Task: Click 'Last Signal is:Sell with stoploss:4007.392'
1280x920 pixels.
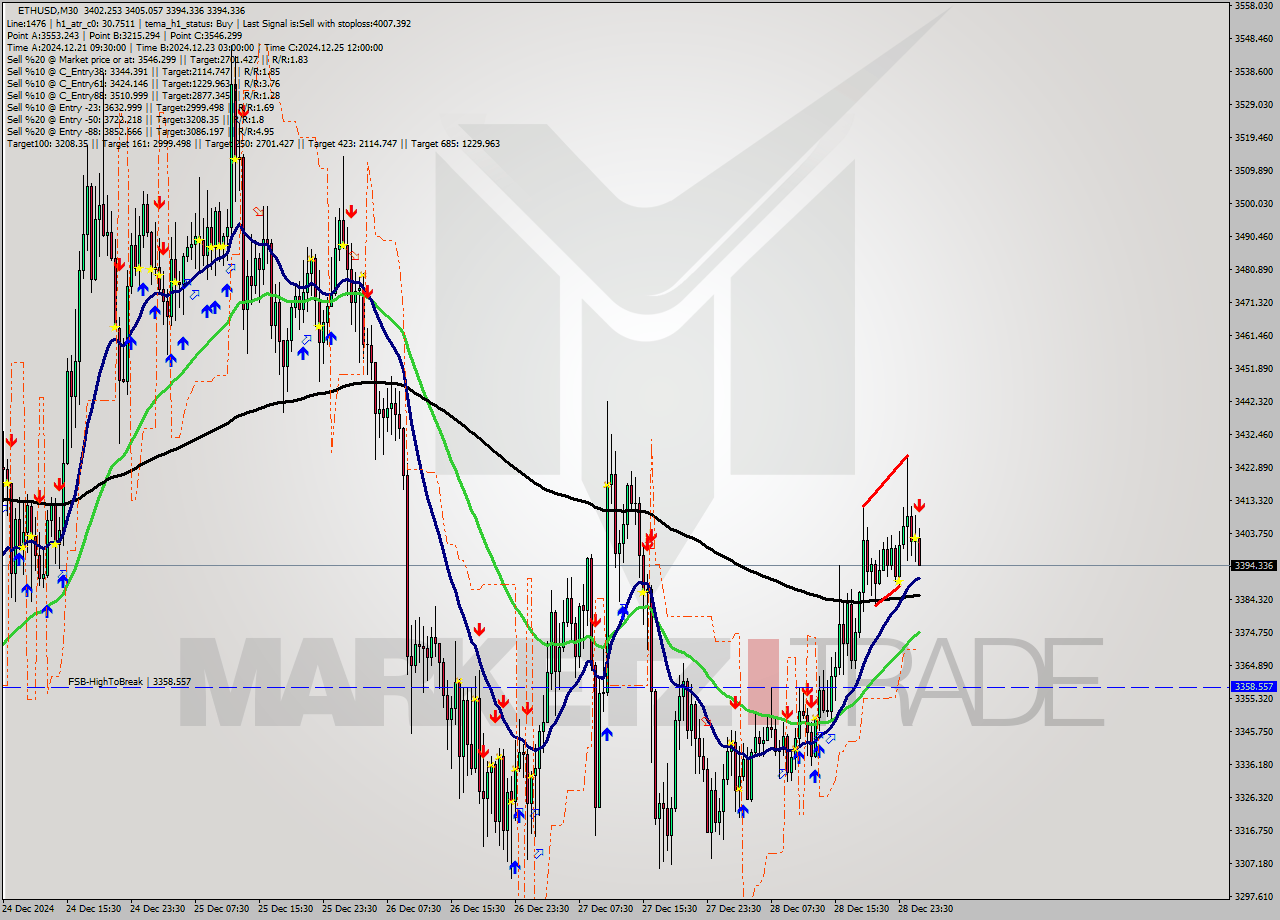Action: click(328, 23)
